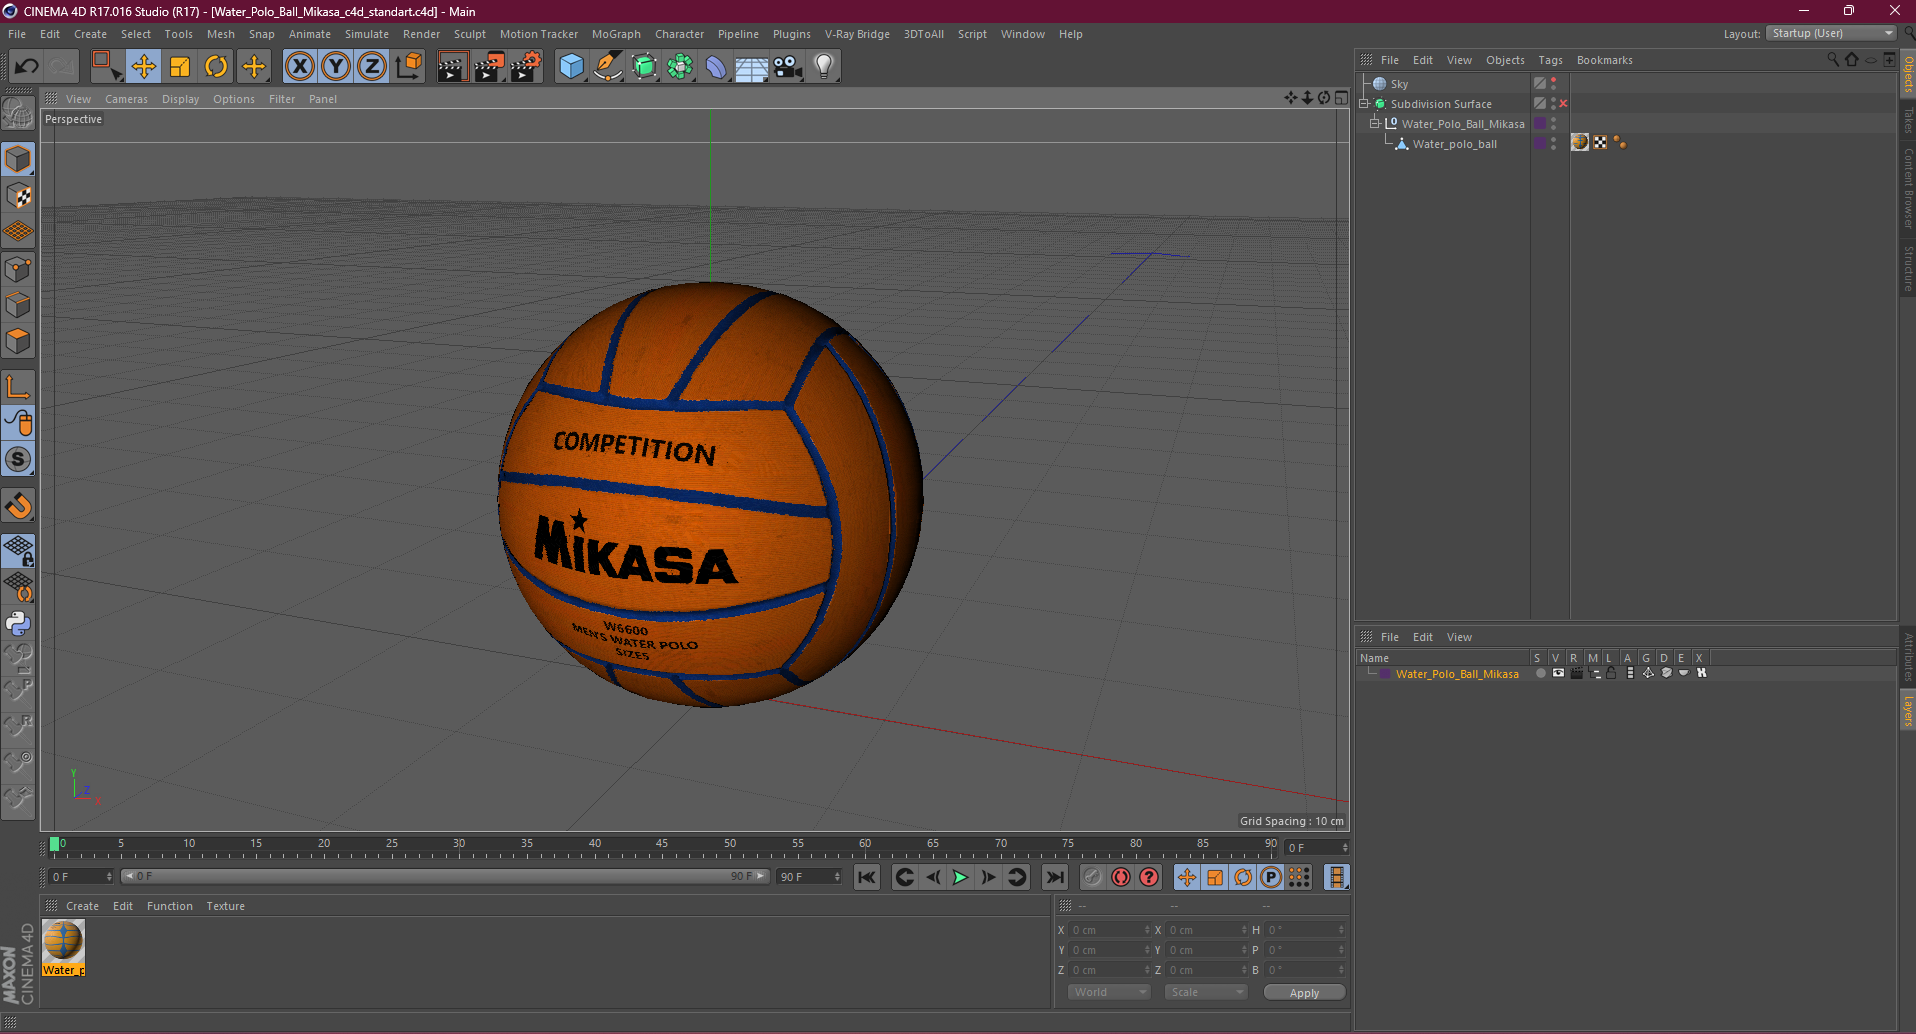
Task: Toggle coordinate system icon
Action: (x=408, y=67)
